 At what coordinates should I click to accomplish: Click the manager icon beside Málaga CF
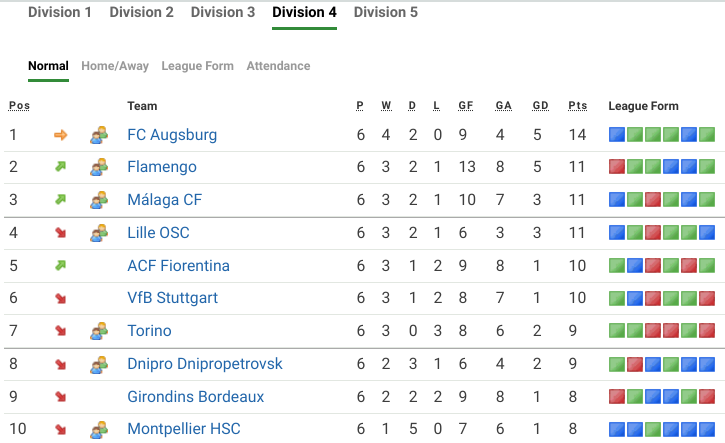[x=98, y=200]
